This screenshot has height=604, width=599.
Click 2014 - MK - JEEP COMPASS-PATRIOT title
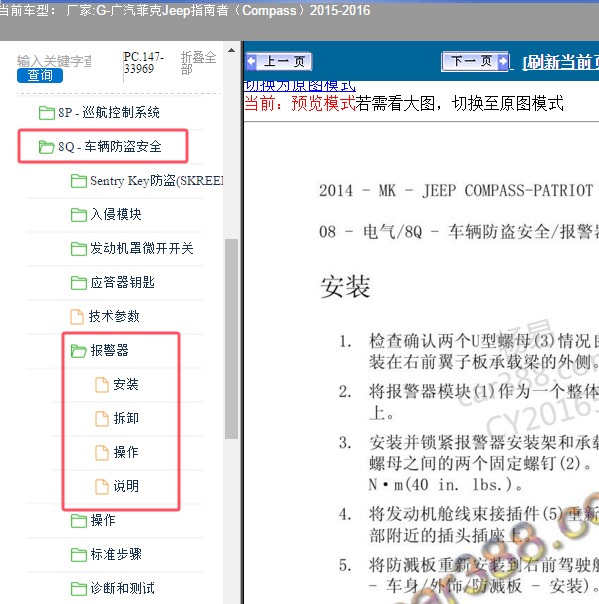point(456,191)
